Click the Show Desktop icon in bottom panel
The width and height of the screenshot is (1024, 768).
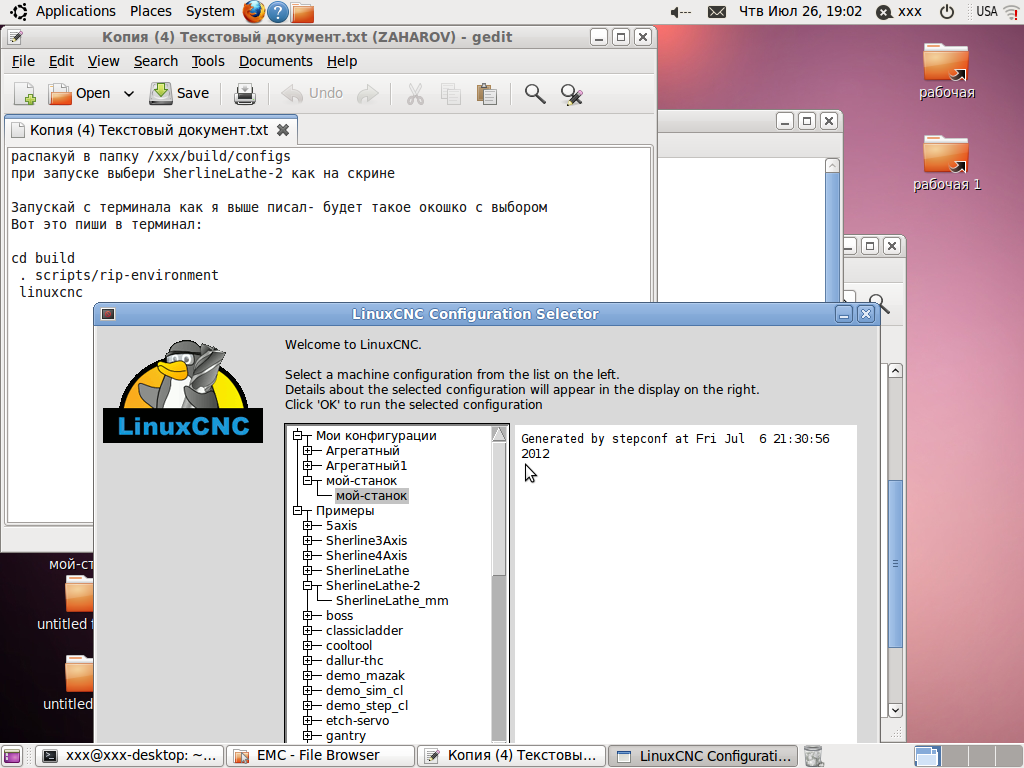tap(12, 756)
